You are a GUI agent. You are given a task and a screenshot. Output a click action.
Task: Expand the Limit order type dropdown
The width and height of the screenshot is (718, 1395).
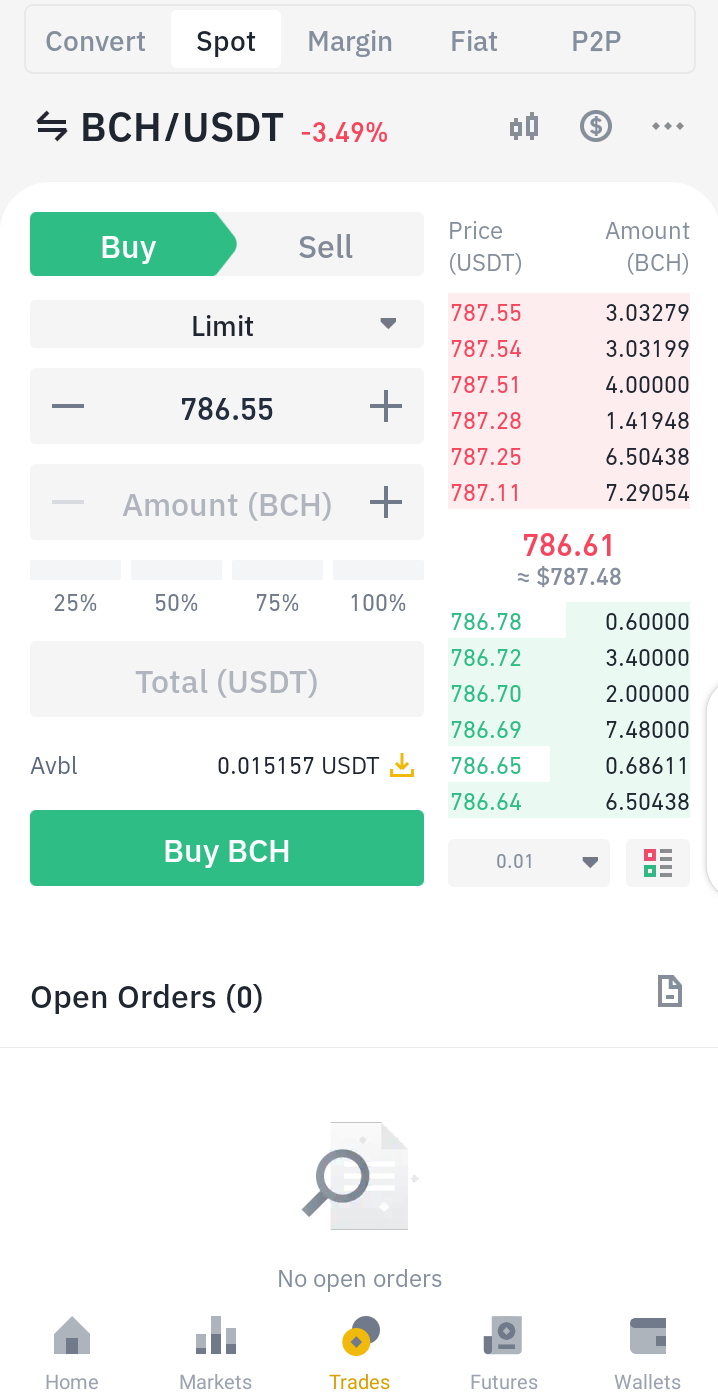coord(227,326)
